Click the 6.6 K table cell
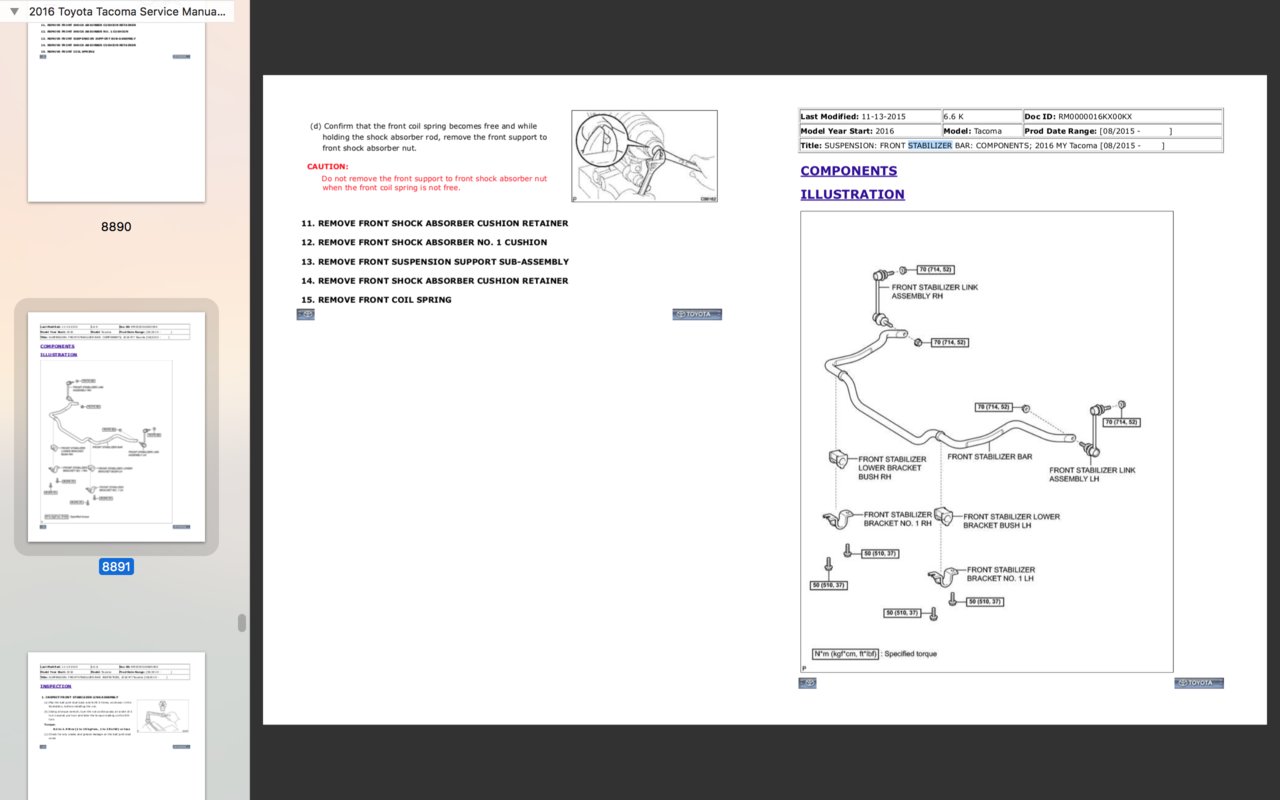The width and height of the screenshot is (1280, 800). pos(982,117)
